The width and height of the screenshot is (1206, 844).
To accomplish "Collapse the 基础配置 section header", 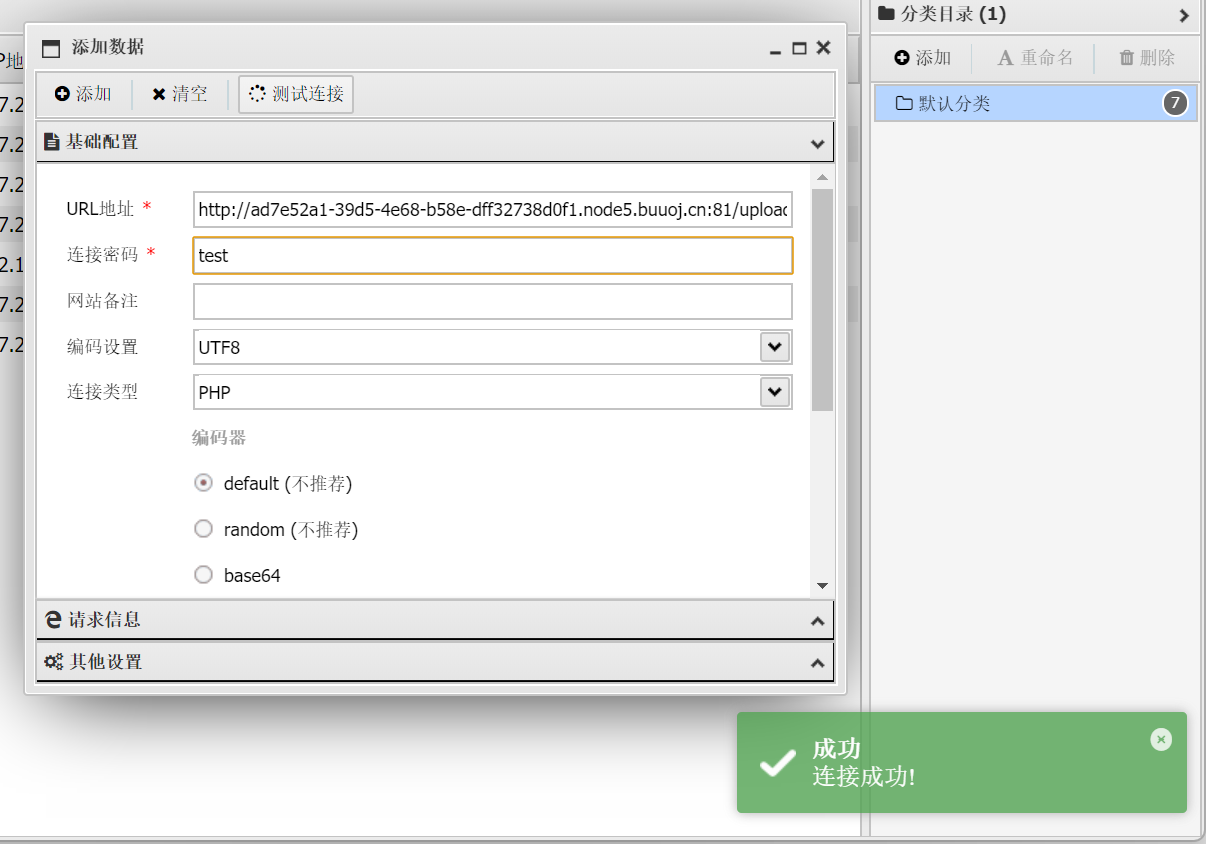I will 435,142.
